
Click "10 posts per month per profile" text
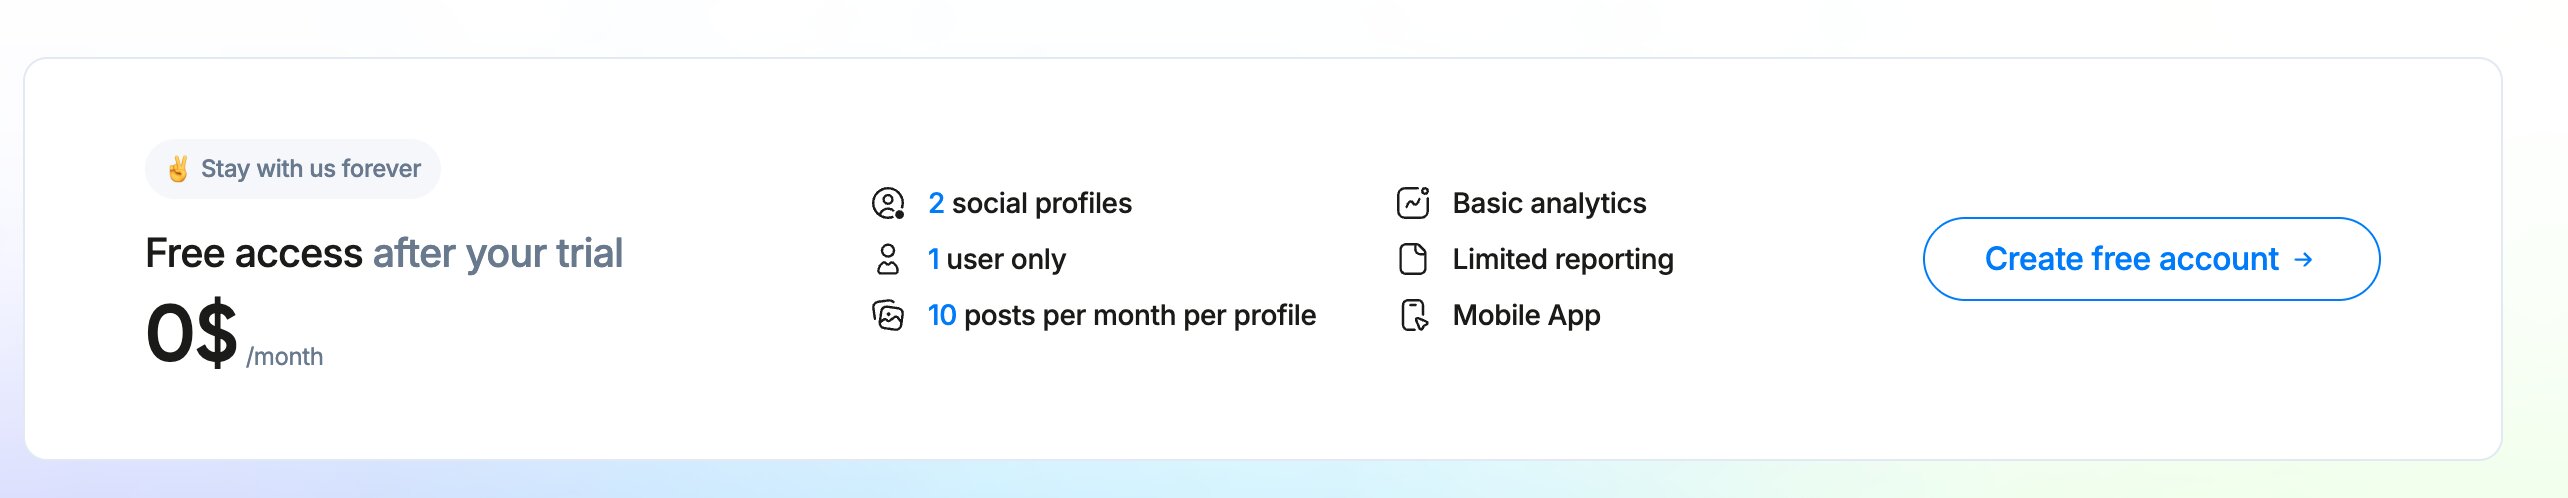click(x=1122, y=315)
